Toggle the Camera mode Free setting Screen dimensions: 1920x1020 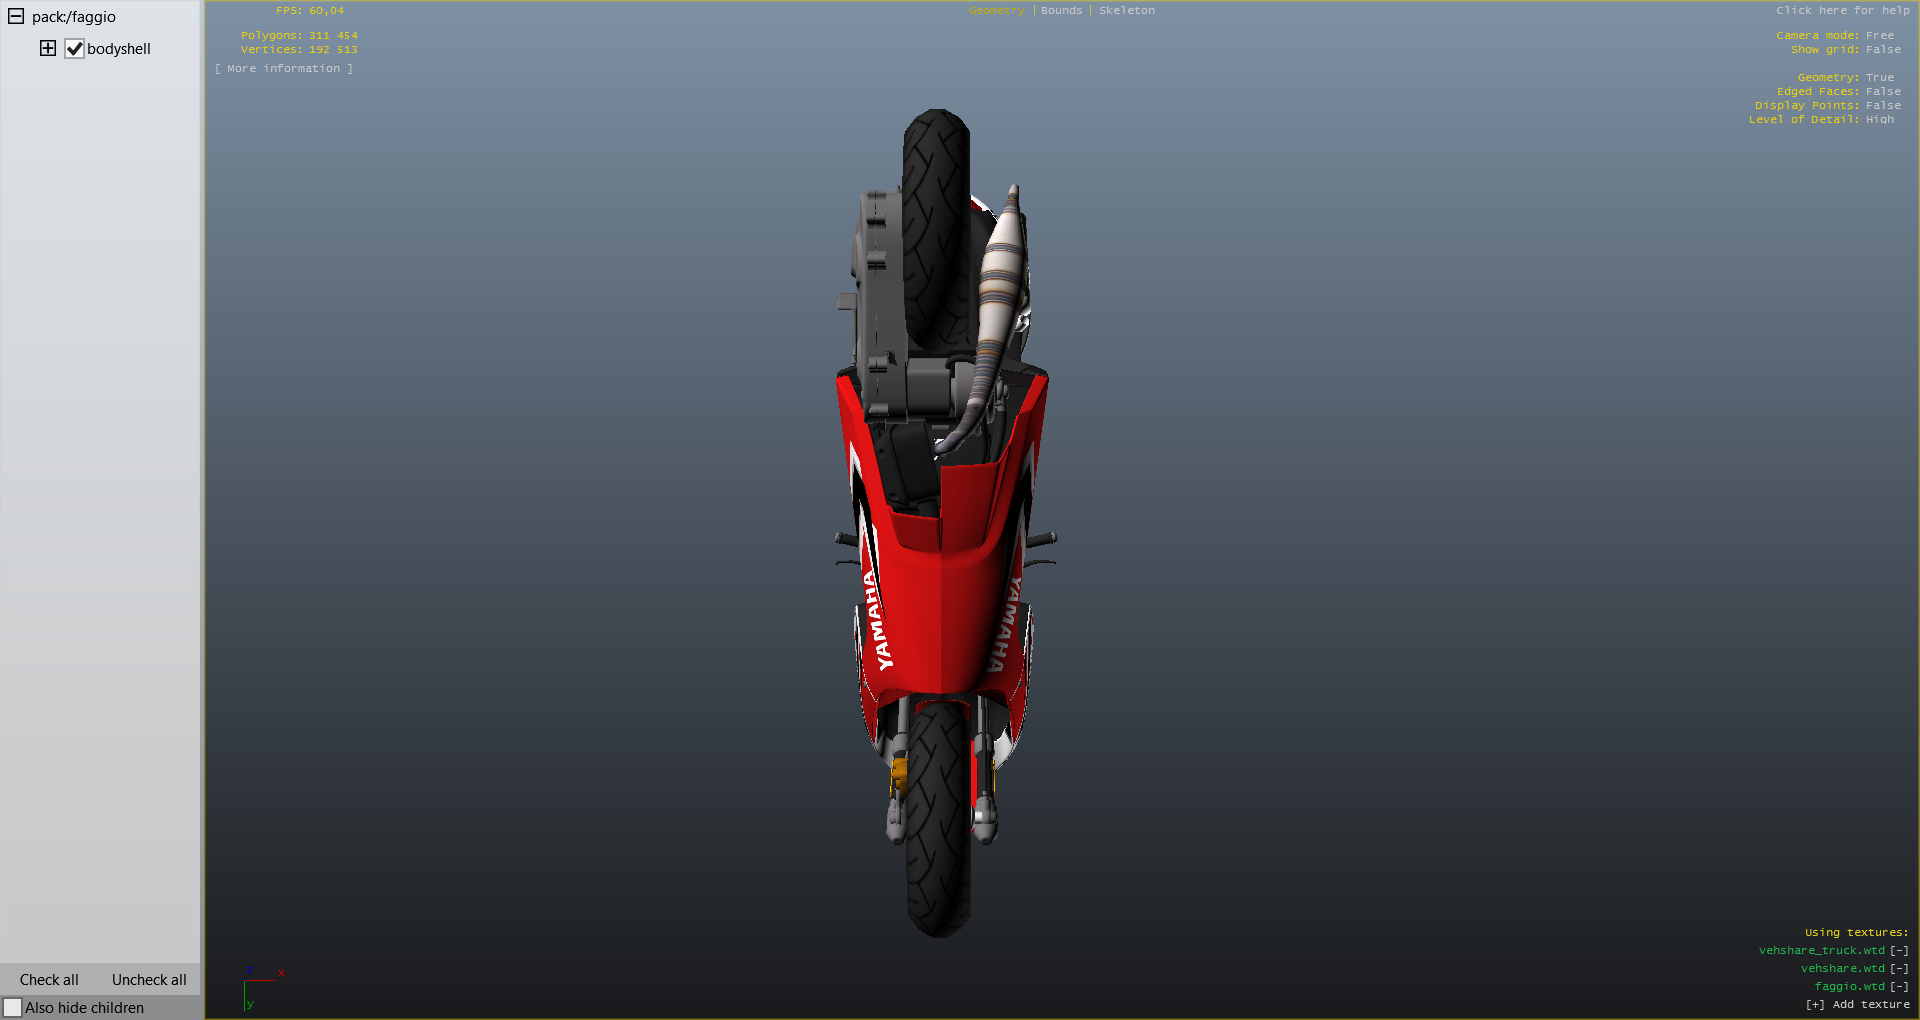[1835, 36]
